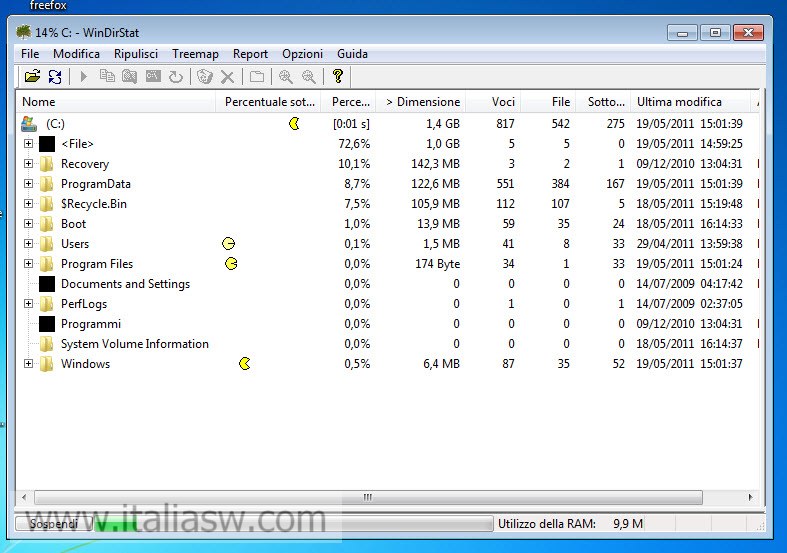Sort by the Voci column header

coord(493,102)
